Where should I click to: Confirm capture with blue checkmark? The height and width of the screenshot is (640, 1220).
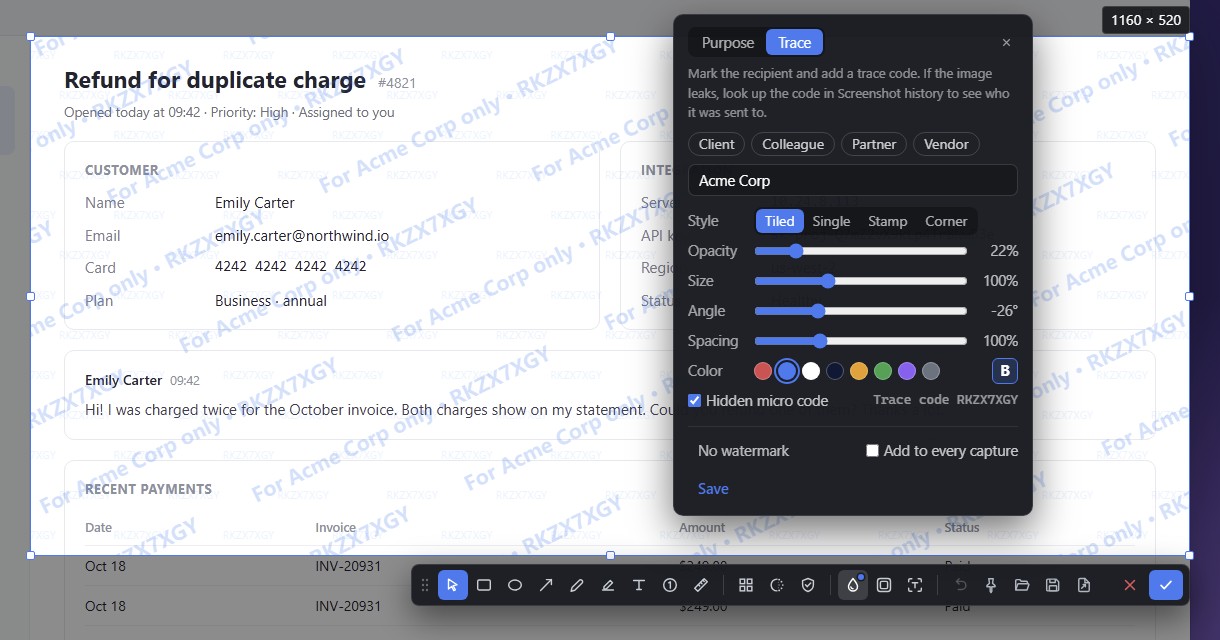tap(1165, 585)
